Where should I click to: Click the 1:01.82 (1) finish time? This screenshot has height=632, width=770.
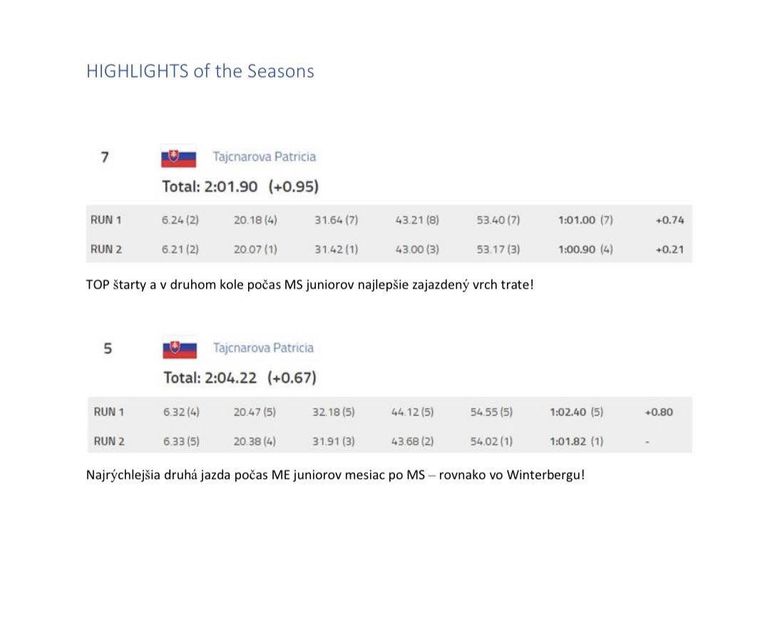click(577, 441)
